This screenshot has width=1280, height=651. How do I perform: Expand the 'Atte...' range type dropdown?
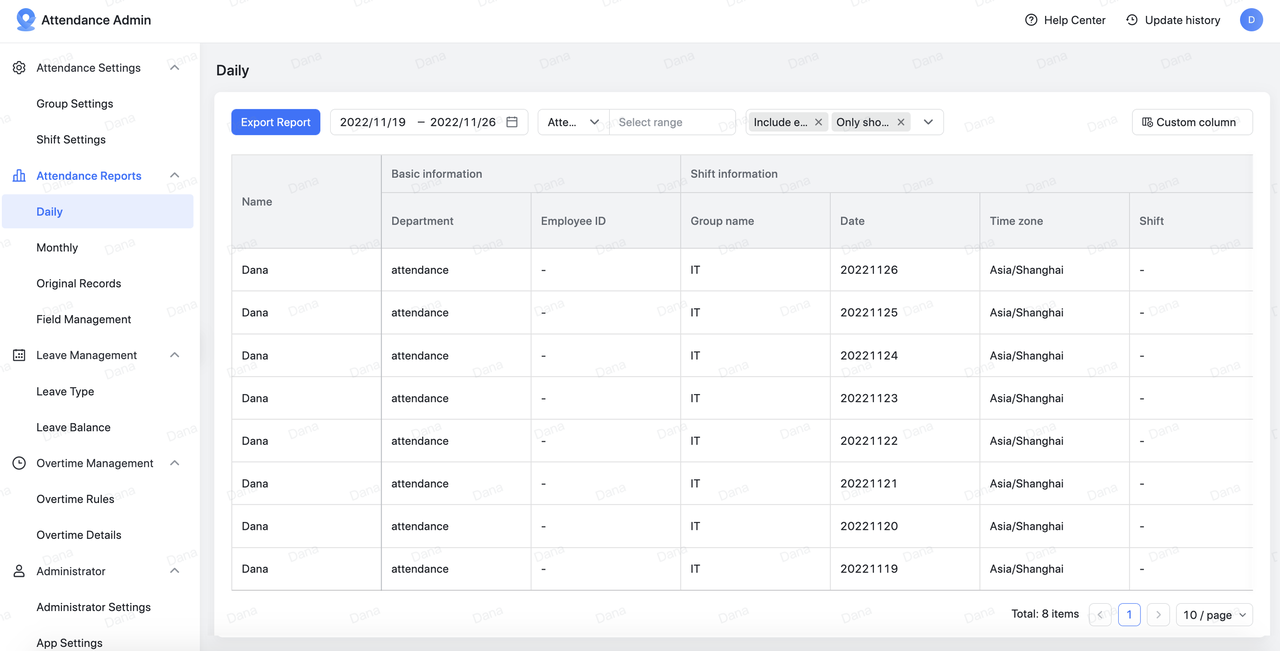click(573, 122)
